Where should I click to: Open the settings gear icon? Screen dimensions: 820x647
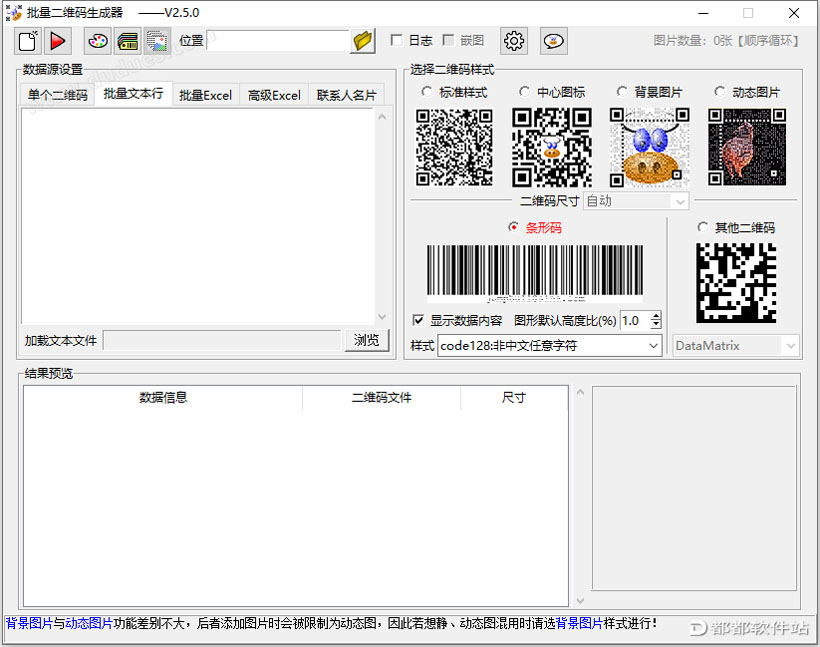pos(514,41)
